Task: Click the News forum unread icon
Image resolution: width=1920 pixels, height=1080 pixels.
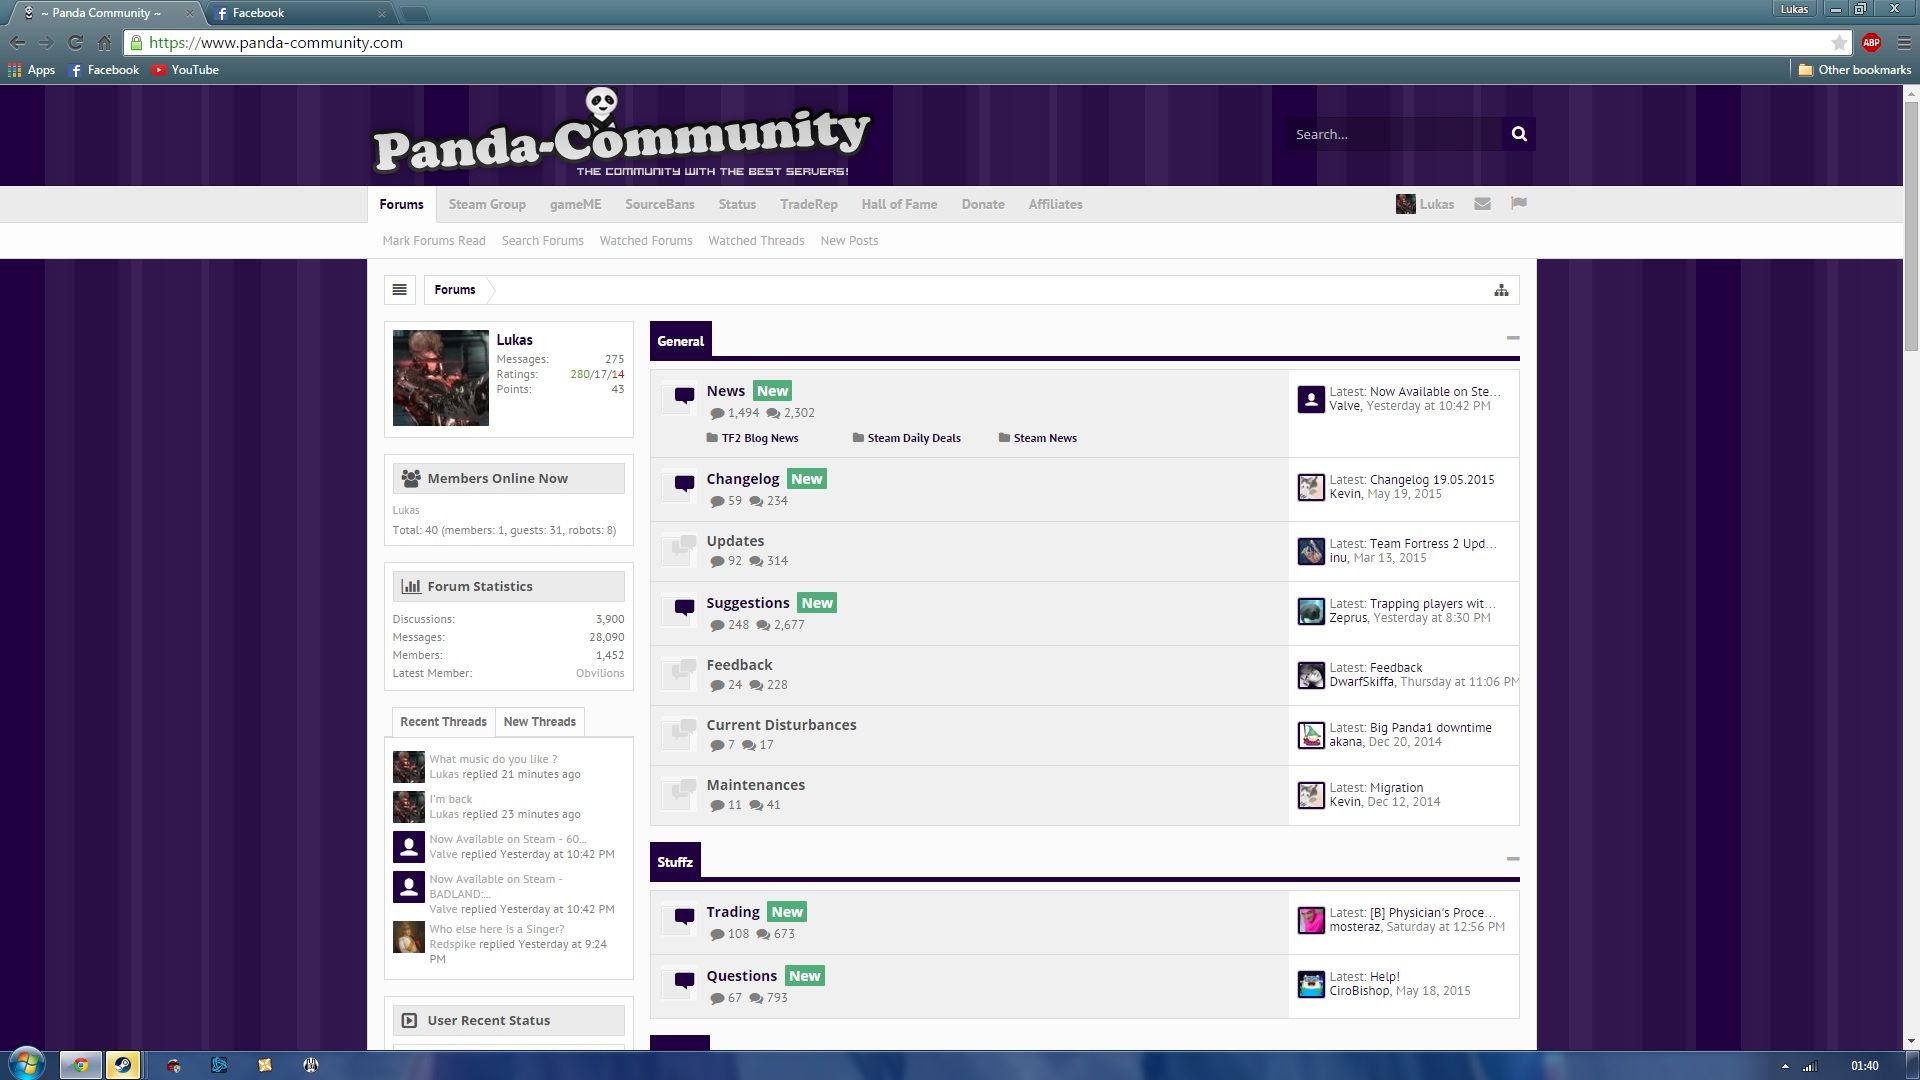Action: point(684,396)
